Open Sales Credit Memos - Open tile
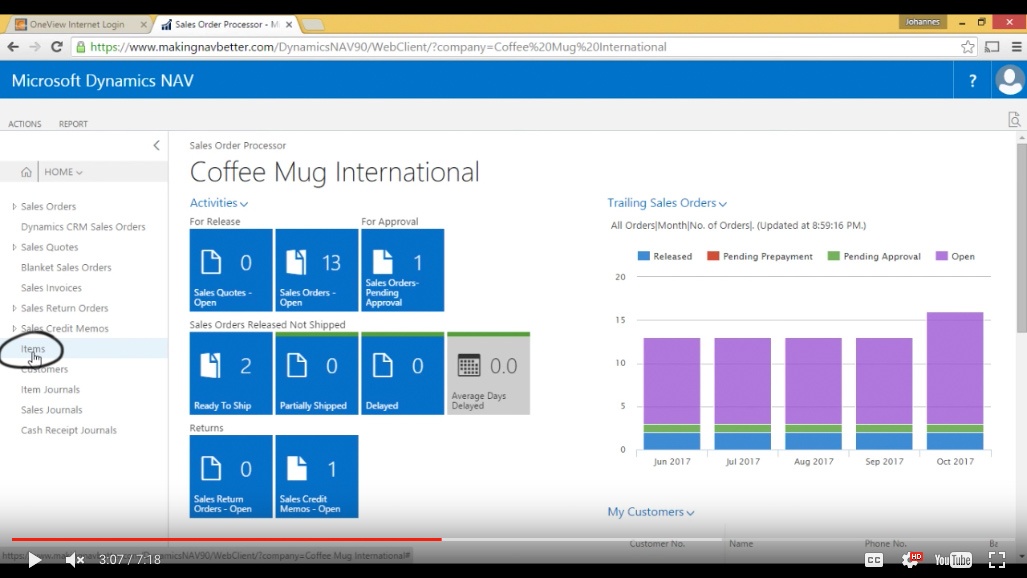Viewport: 1027px width, 578px height. tap(316, 476)
